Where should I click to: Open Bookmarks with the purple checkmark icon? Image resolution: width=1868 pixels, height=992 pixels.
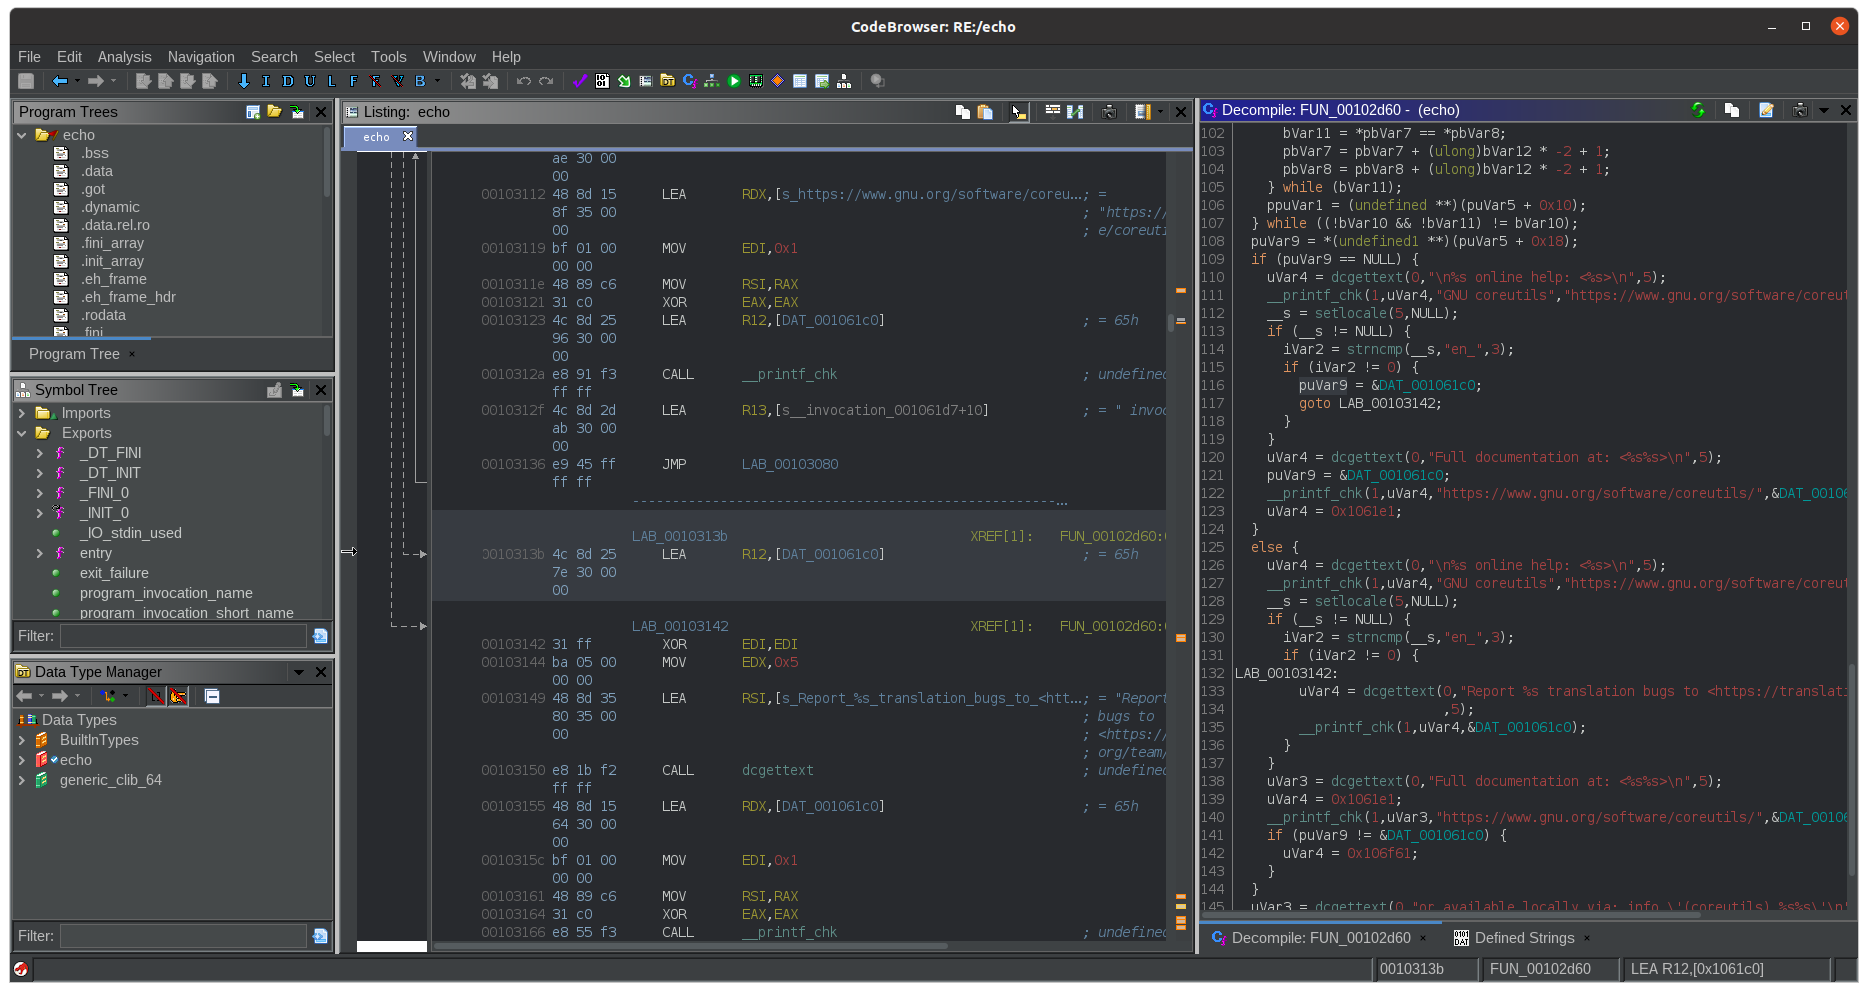(x=580, y=81)
